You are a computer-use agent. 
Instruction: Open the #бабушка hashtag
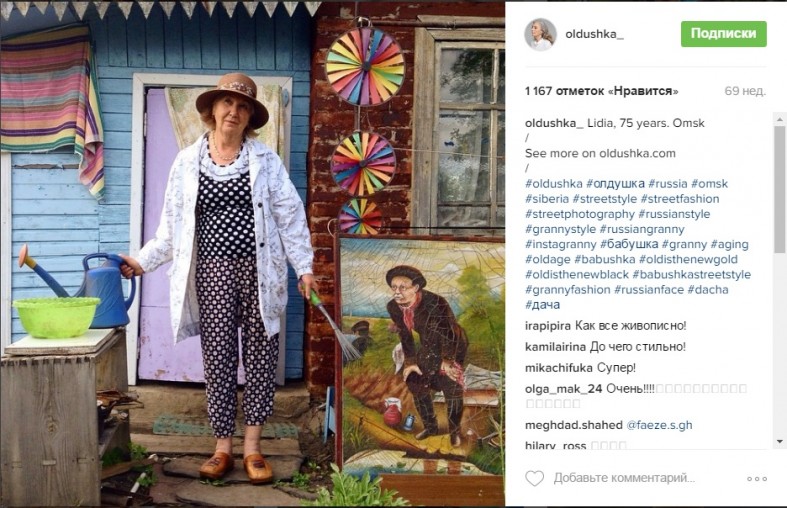pos(629,244)
